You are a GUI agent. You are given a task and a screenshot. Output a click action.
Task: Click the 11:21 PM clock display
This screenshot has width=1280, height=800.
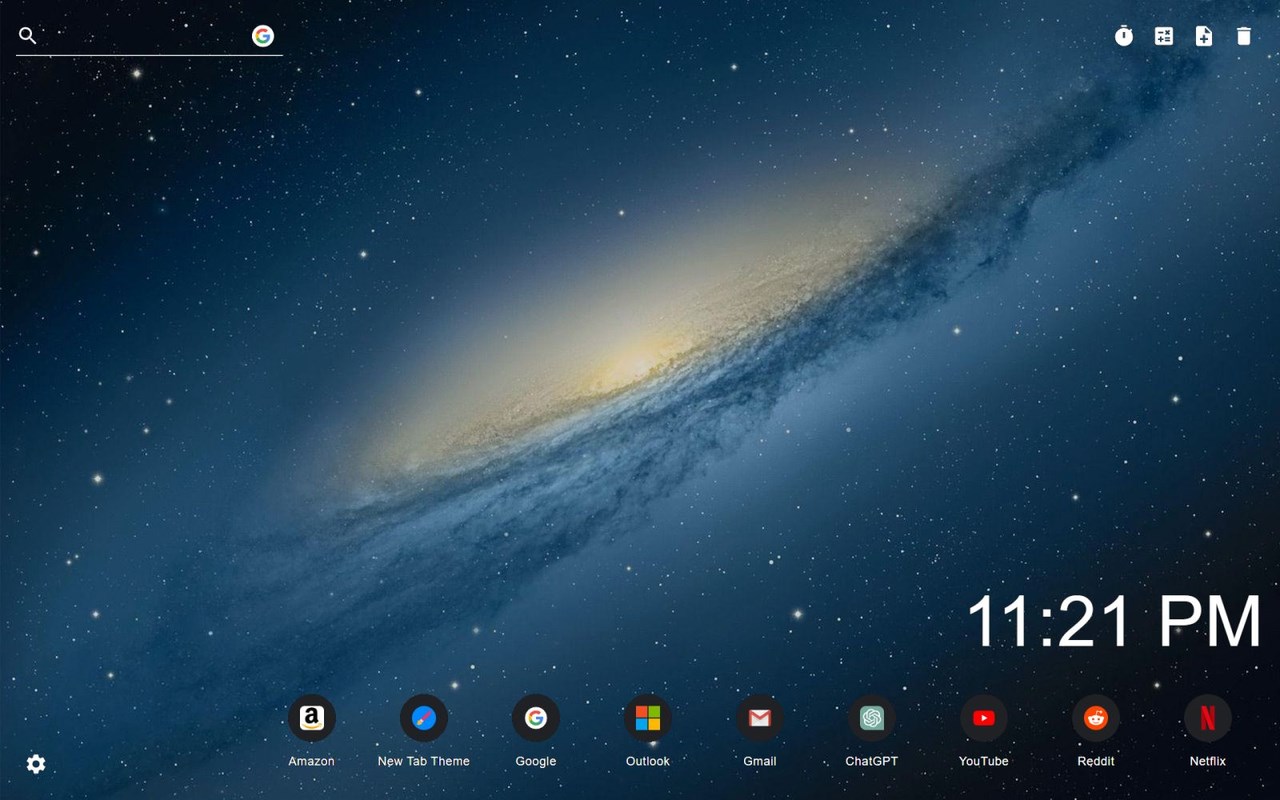(x=1114, y=621)
